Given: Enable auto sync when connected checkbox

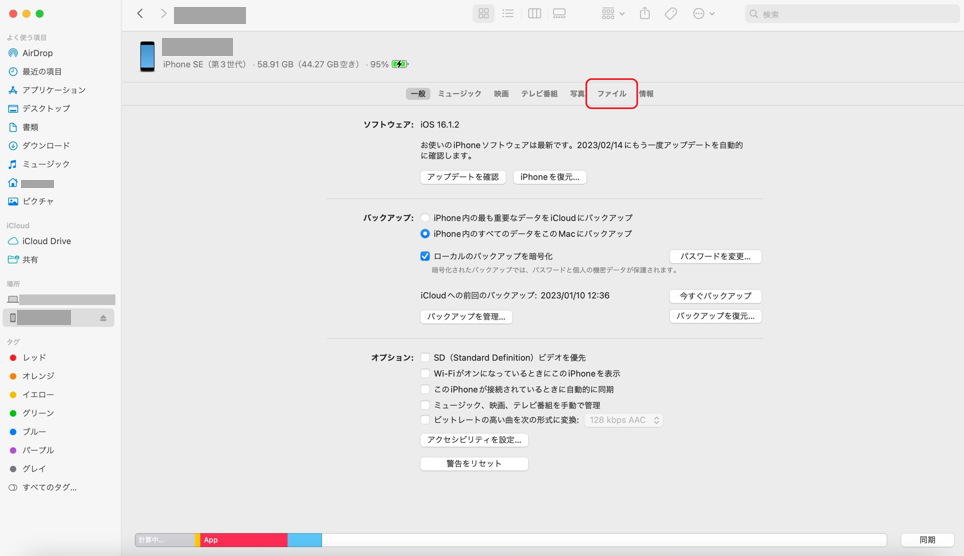Looking at the screenshot, I should (x=425, y=389).
